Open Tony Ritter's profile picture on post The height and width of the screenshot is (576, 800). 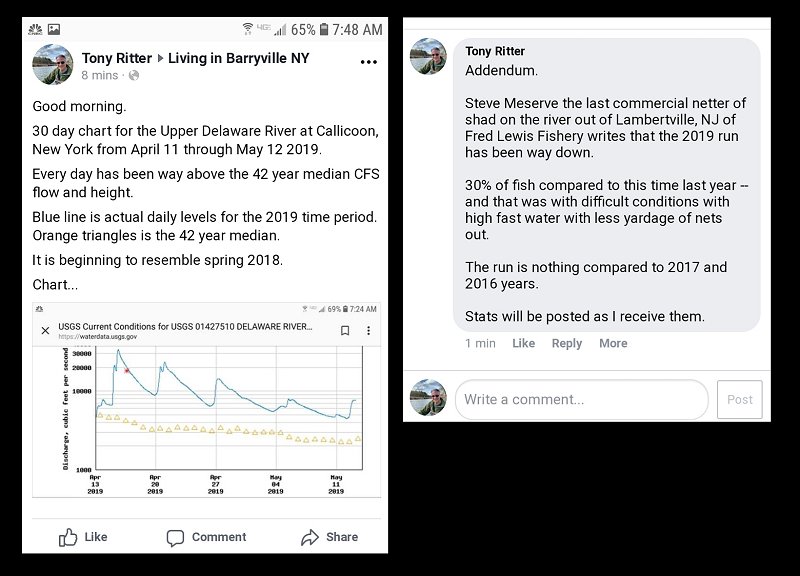click(53, 65)
